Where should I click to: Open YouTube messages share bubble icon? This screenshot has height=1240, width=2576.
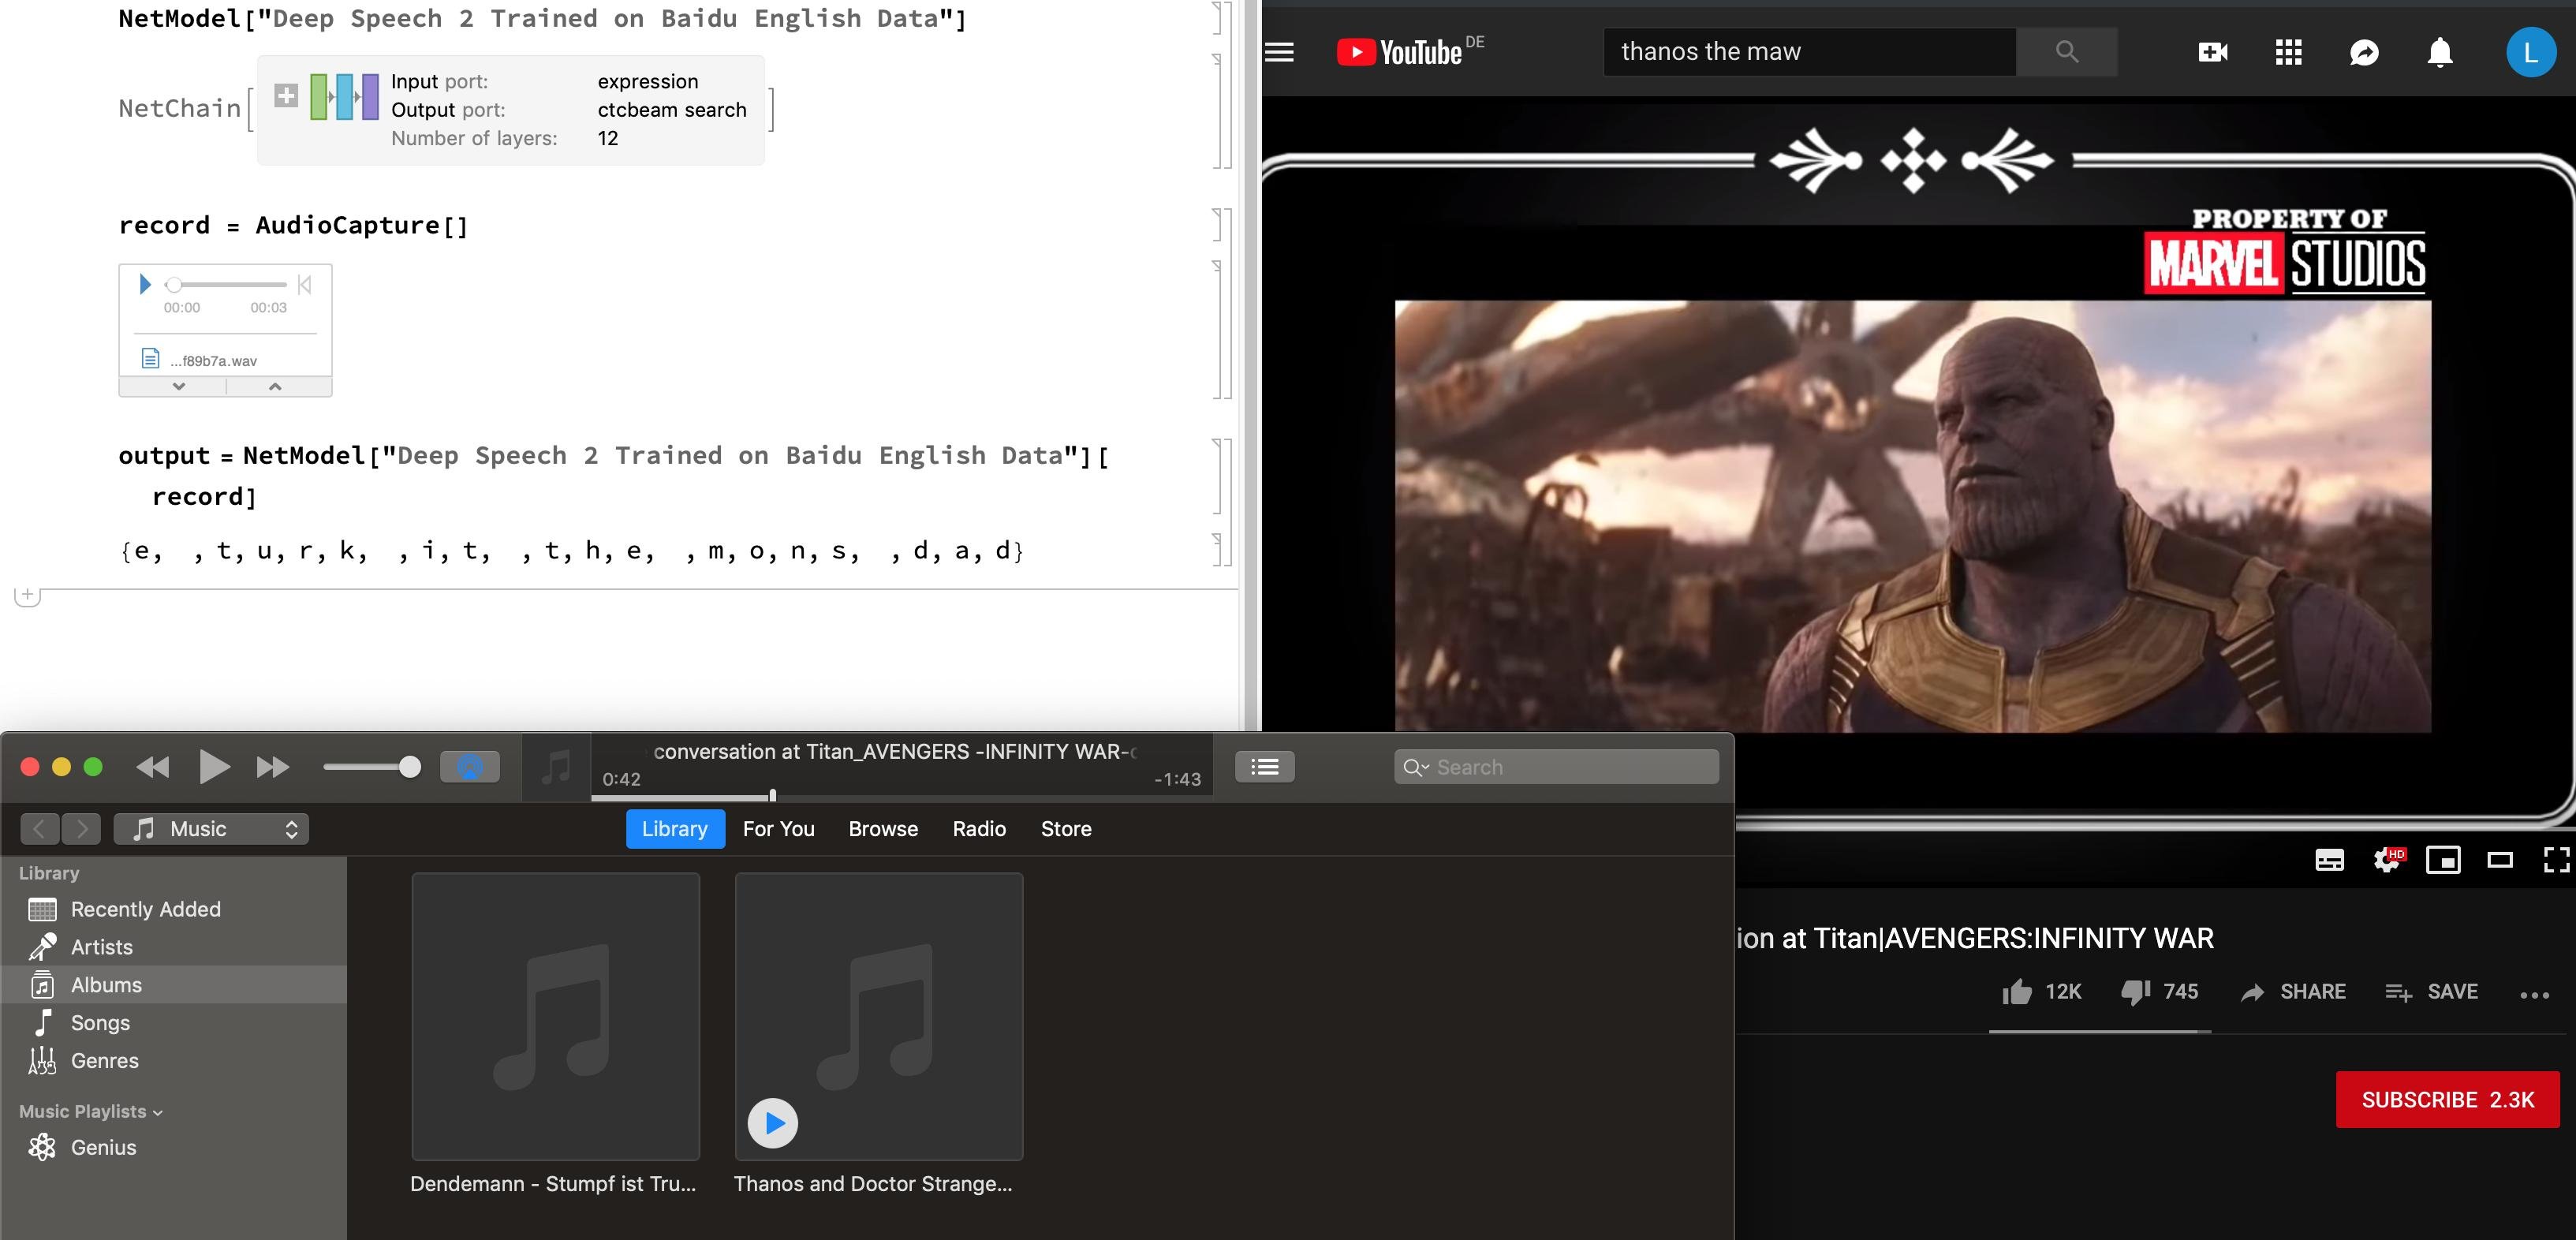(2364, 52)
